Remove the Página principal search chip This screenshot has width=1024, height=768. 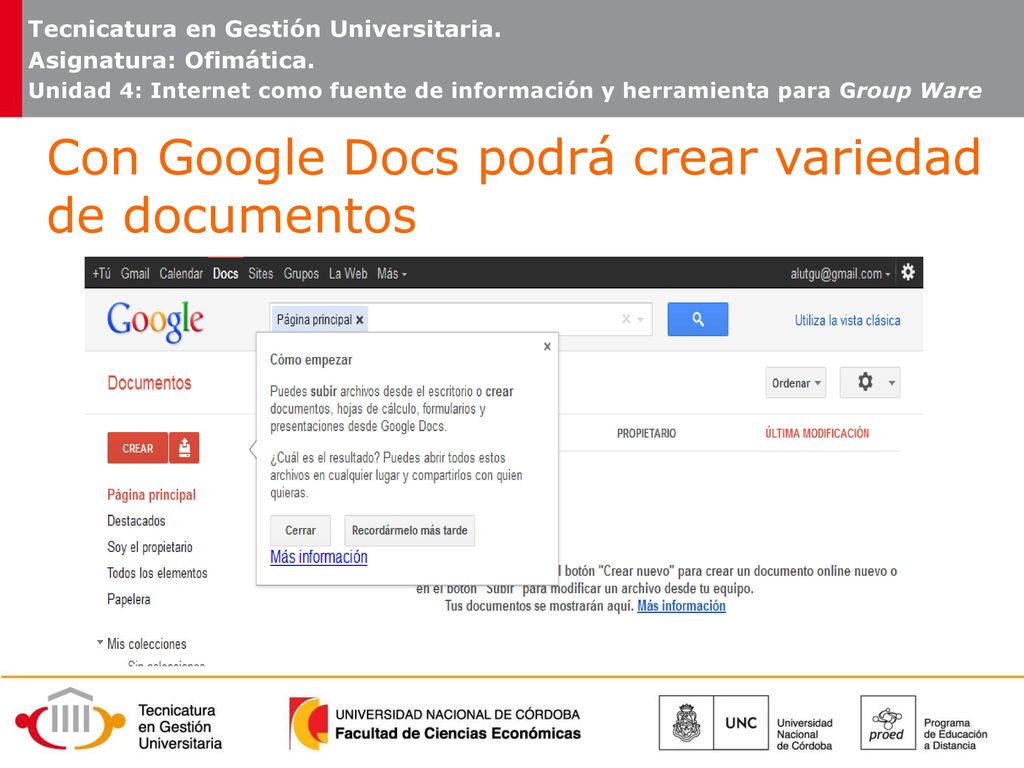coord(360,320)
